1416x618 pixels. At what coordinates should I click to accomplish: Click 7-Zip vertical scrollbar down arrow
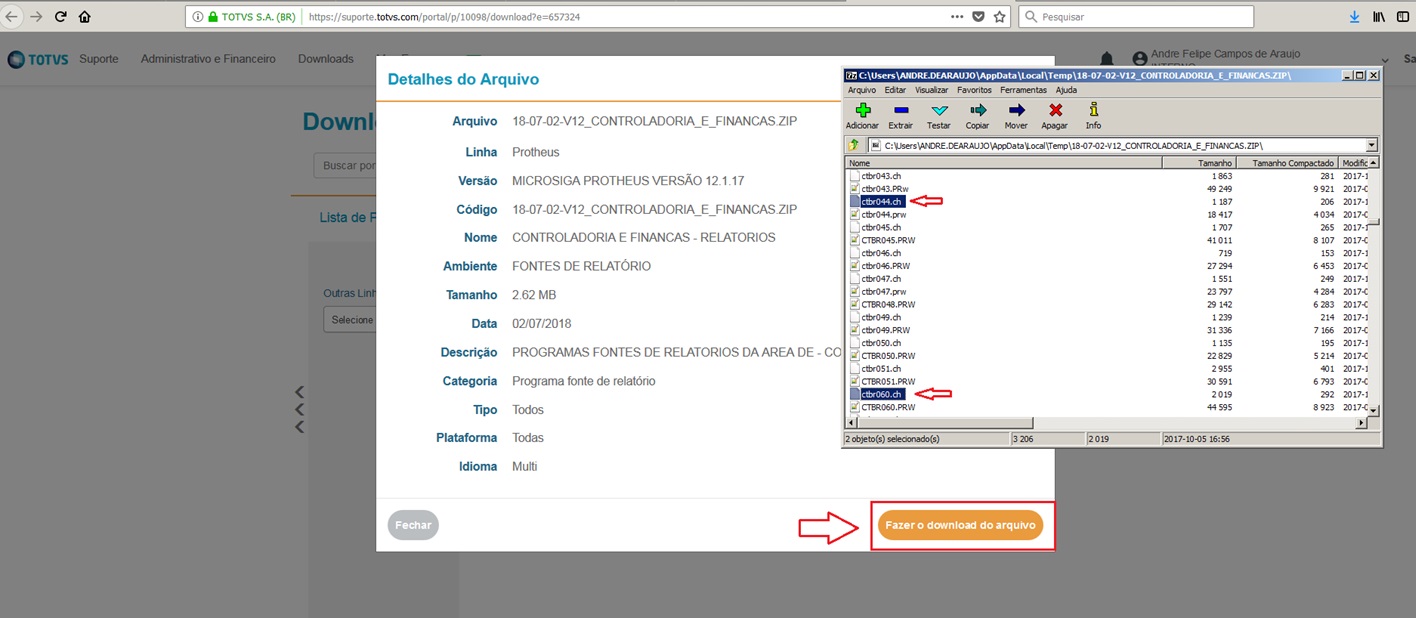point(1373,411)
